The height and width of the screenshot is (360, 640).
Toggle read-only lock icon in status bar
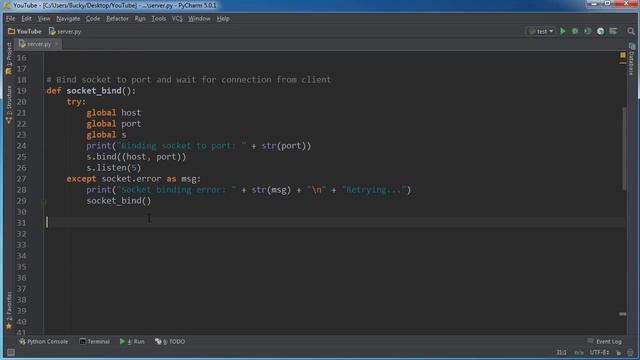618,353
